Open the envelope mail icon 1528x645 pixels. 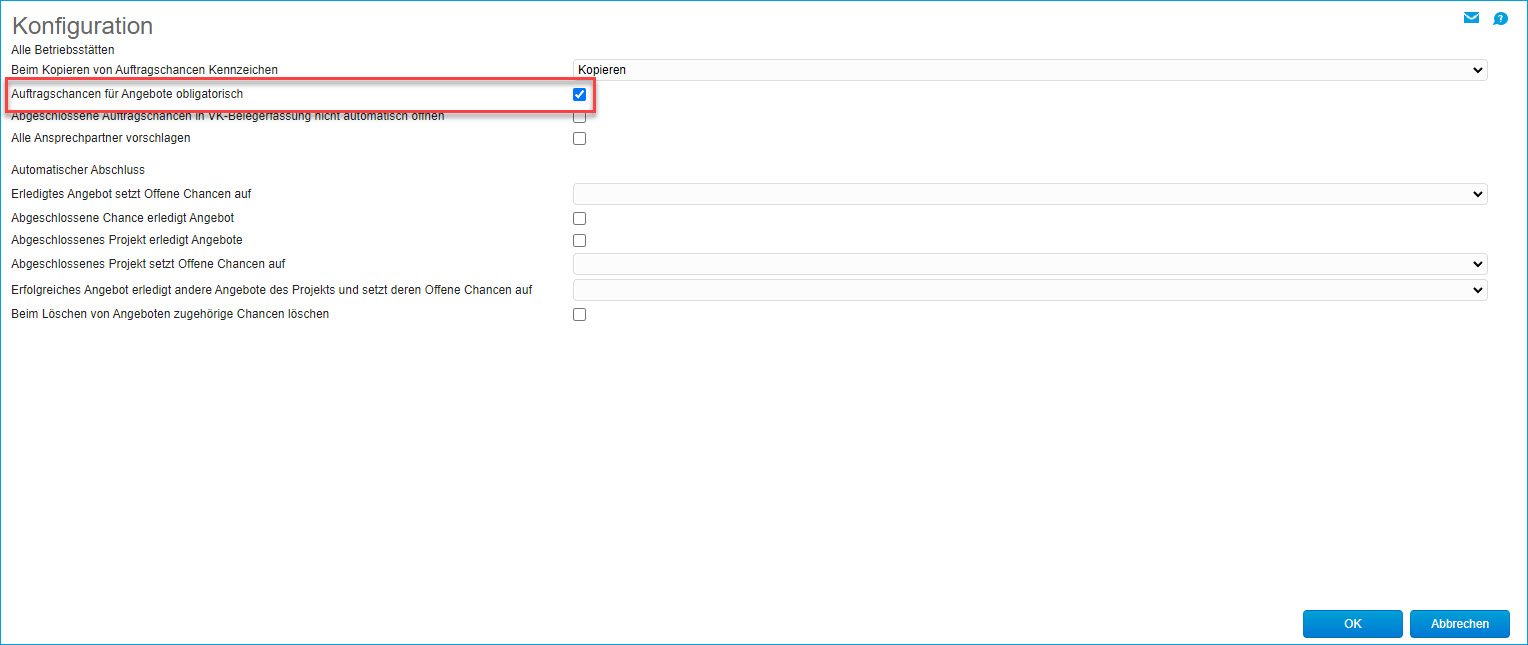coord(1471,18)
